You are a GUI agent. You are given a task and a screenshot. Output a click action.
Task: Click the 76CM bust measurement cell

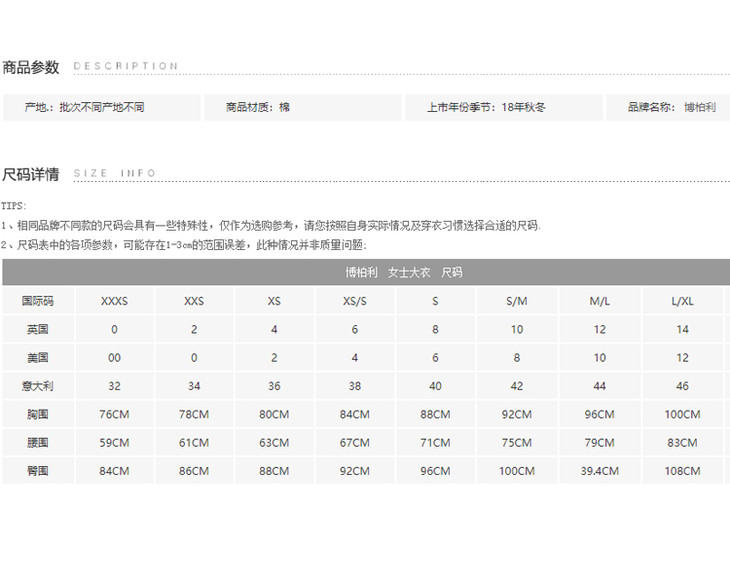(114, 414)
